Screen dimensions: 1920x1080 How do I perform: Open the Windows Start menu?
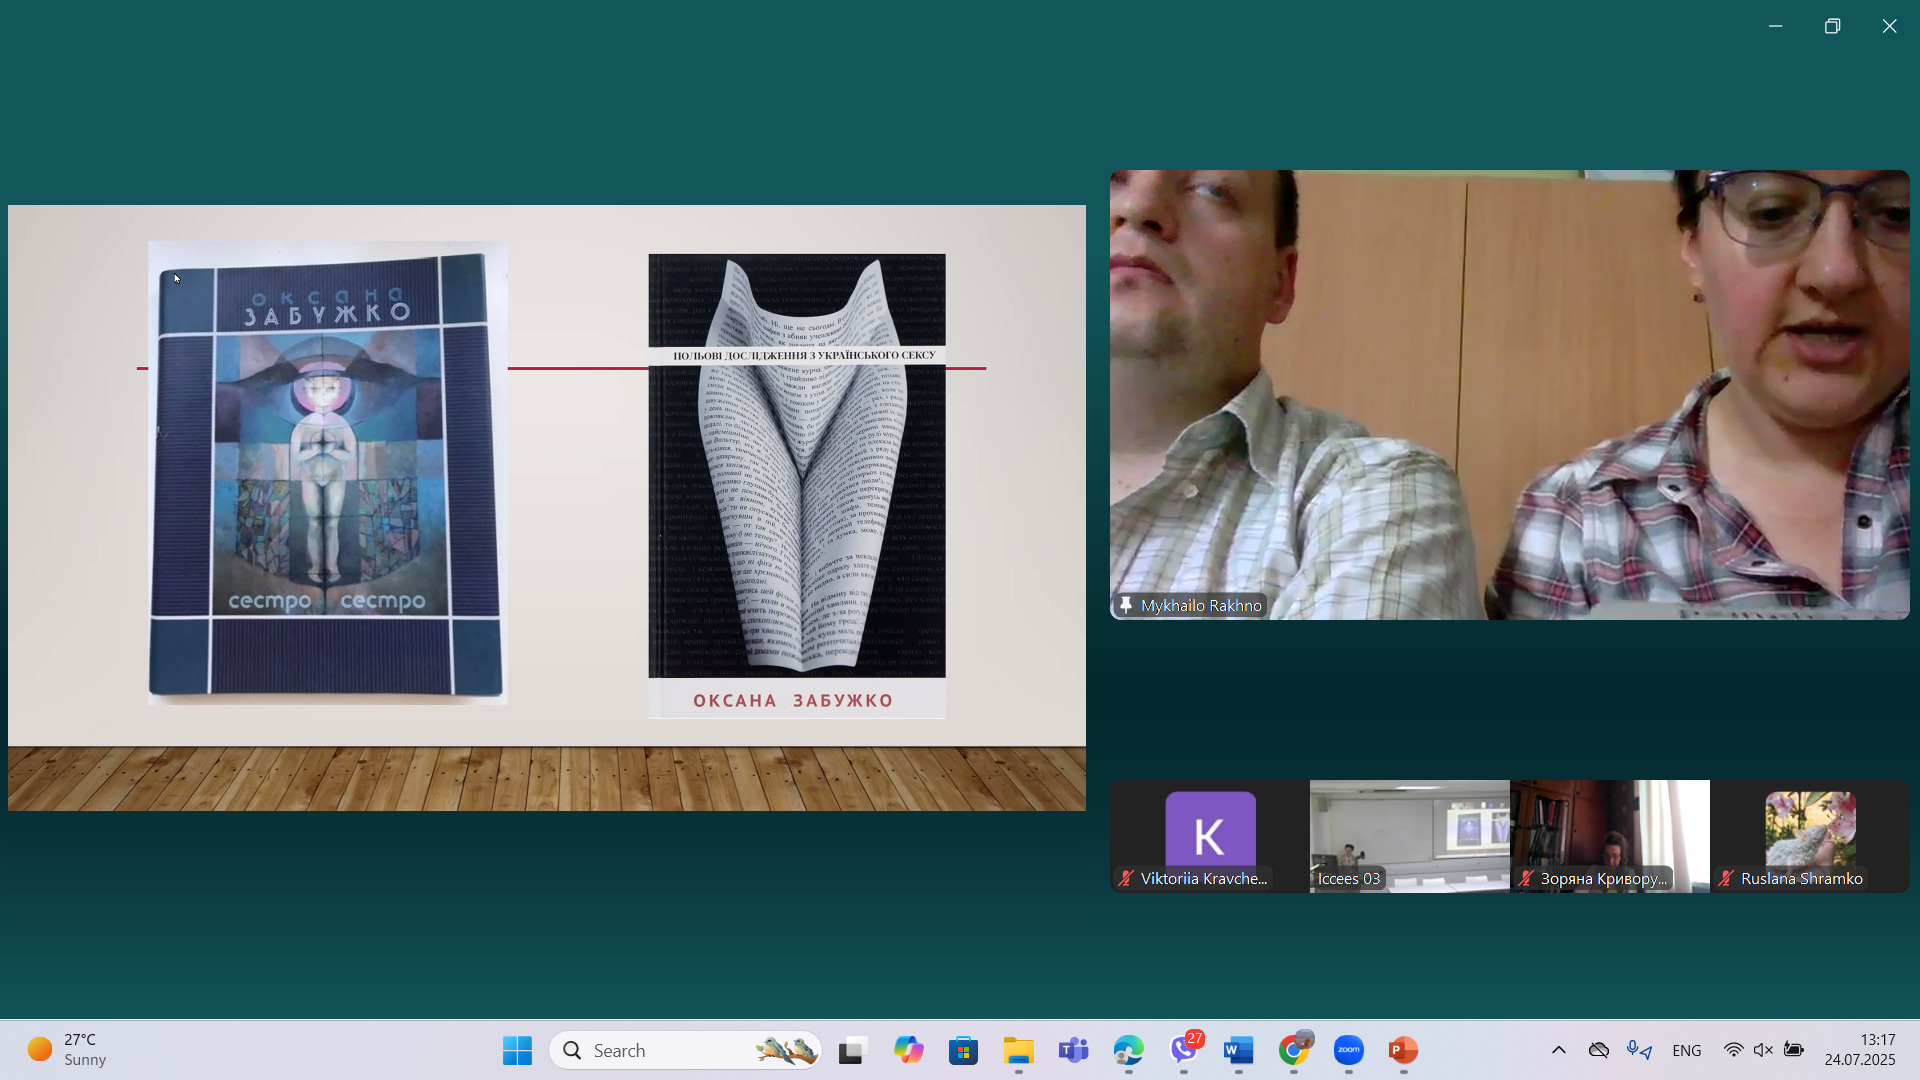pyautogui.click(x=517, y=1050)
